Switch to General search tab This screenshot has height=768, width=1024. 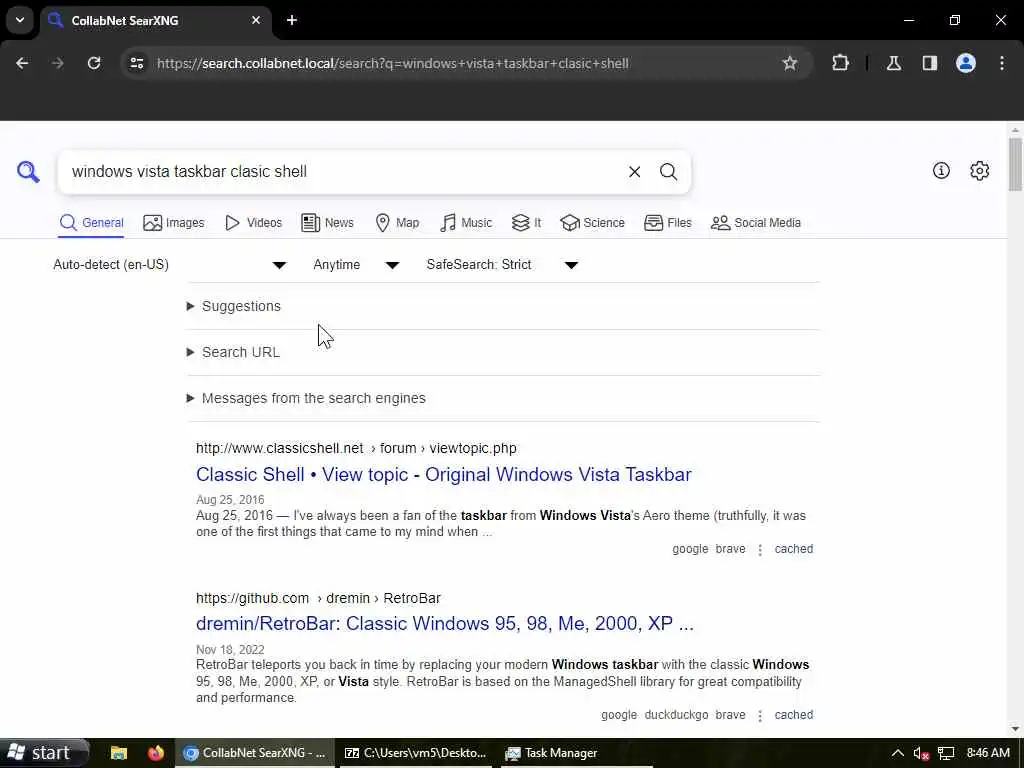click(x=91, y=223)
